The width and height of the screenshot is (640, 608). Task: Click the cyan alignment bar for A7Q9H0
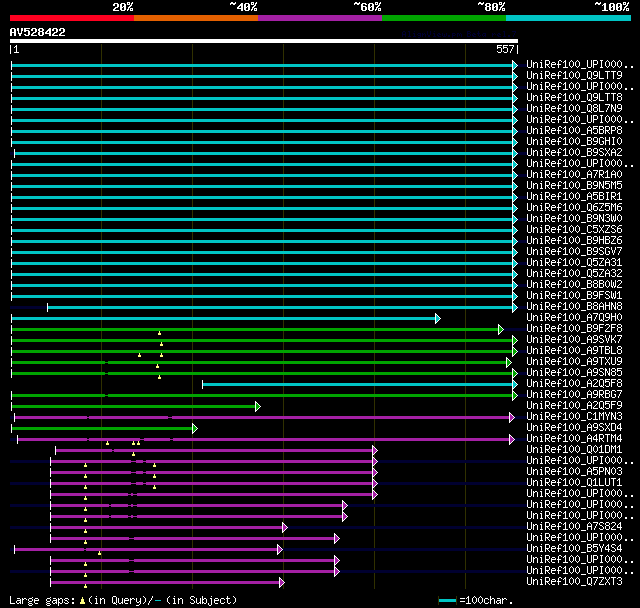click(224, 318)
